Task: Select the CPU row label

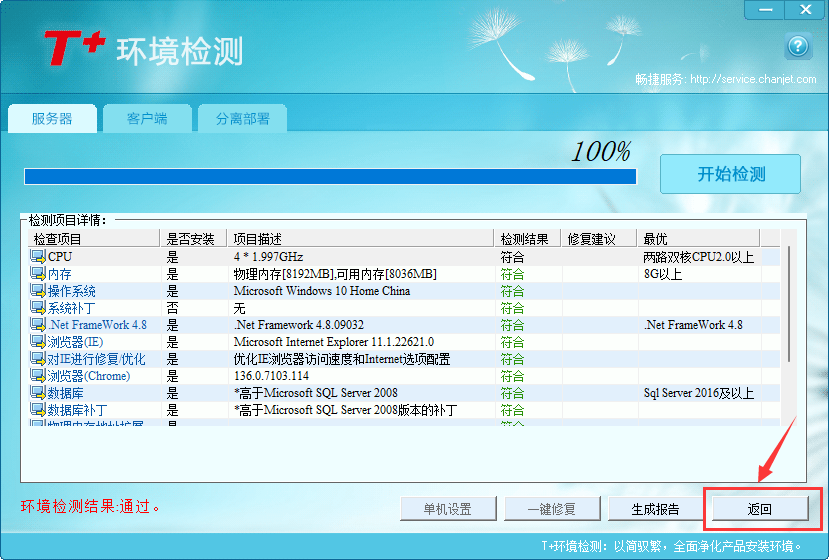Action: tap(60, 256)
